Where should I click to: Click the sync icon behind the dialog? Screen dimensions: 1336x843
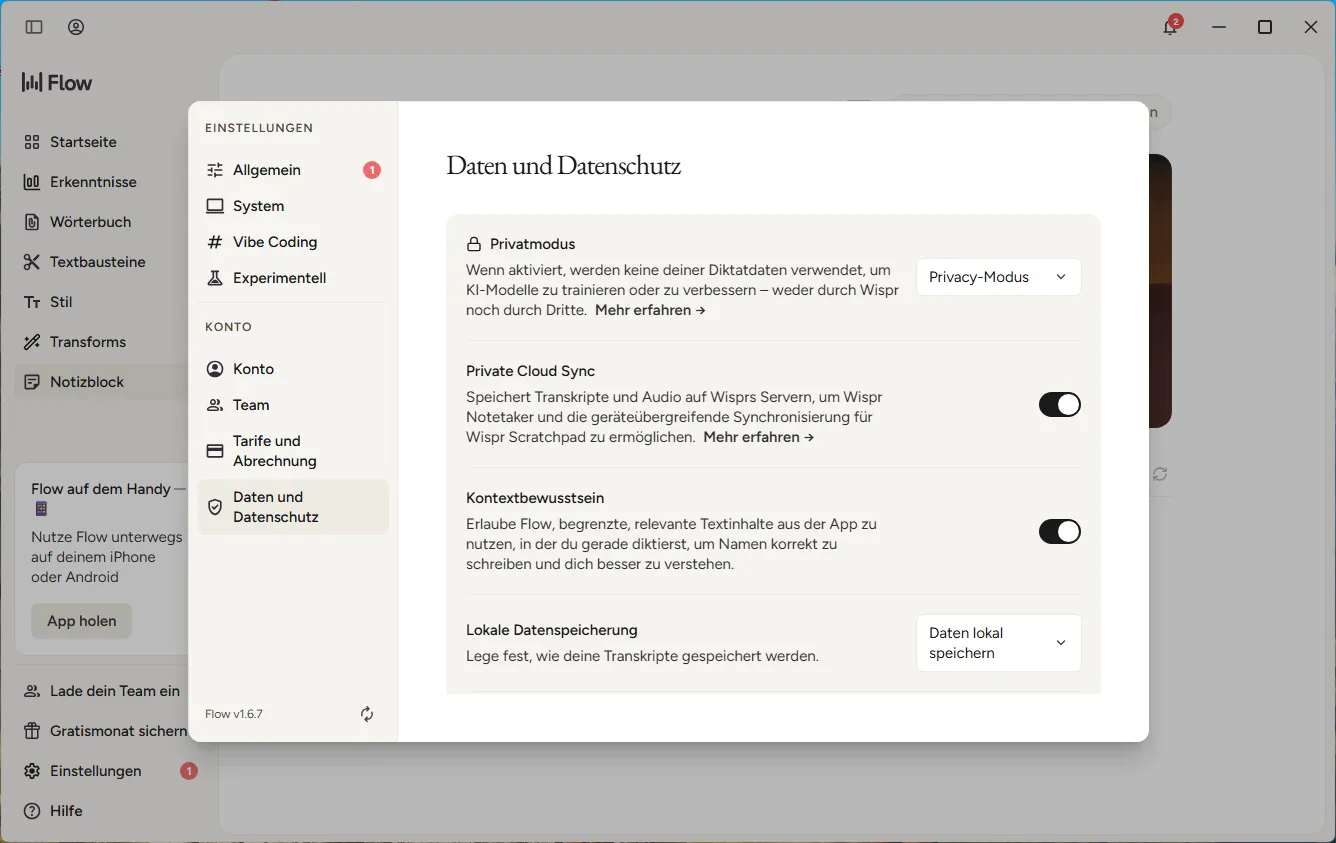pos(1160,474)
